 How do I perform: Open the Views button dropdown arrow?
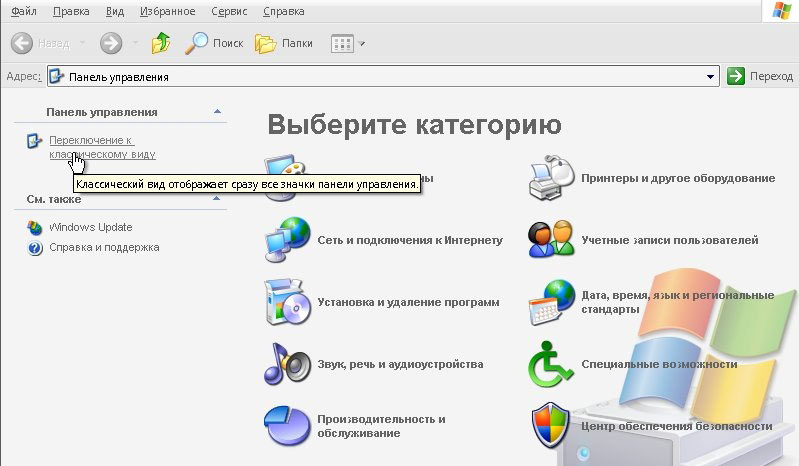[x=362, y=44]
